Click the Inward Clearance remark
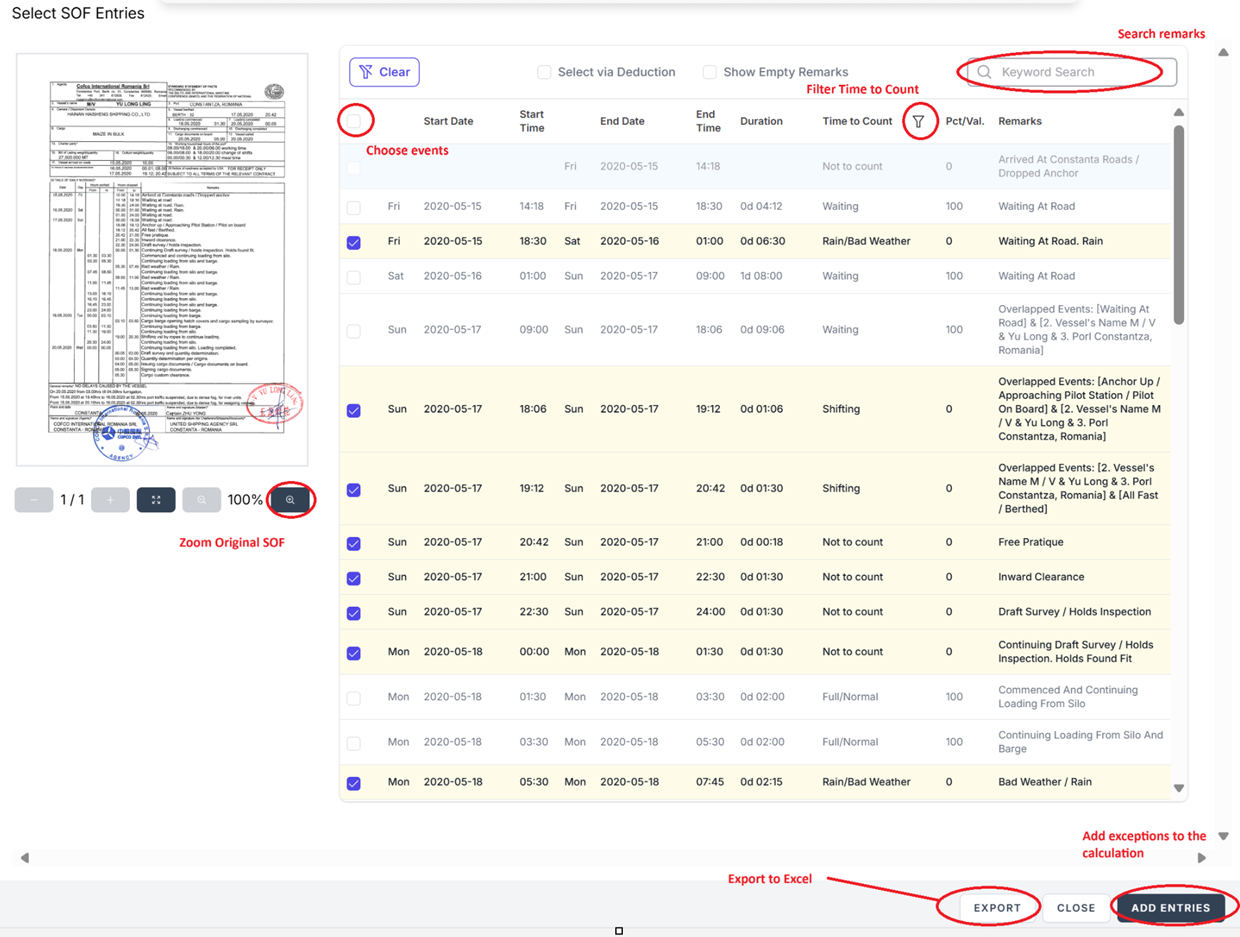1240x937 pixels. 1041,577
